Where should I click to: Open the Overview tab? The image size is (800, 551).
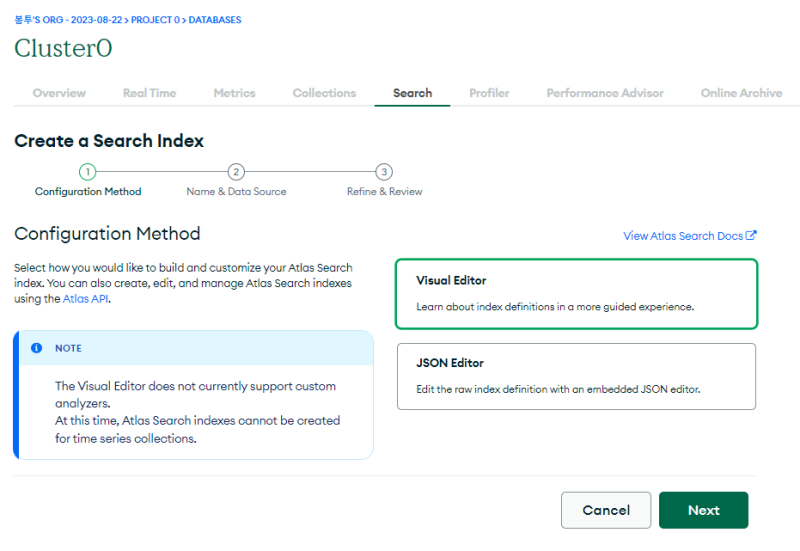coord(59,93)
